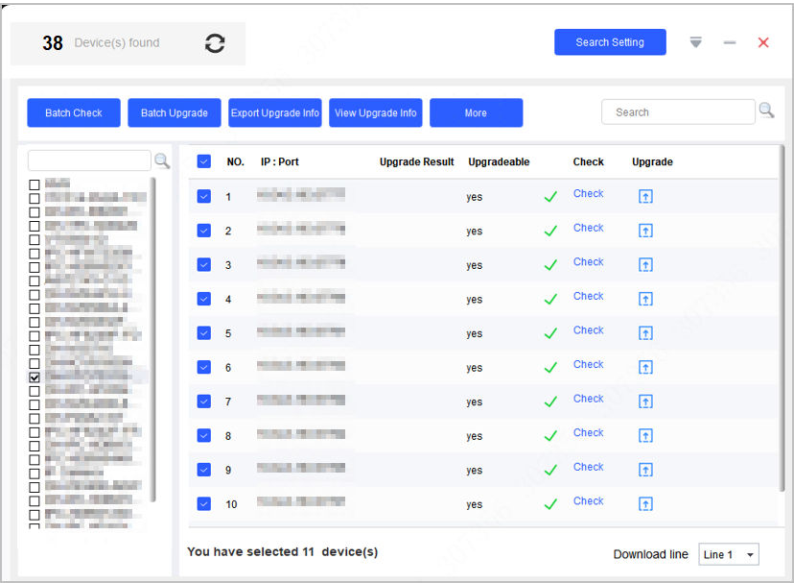Viewport: 796px width, 584px height.
Task: Upgrade device number 4 via its upgrade icon
Action: [x=645, y=299]
